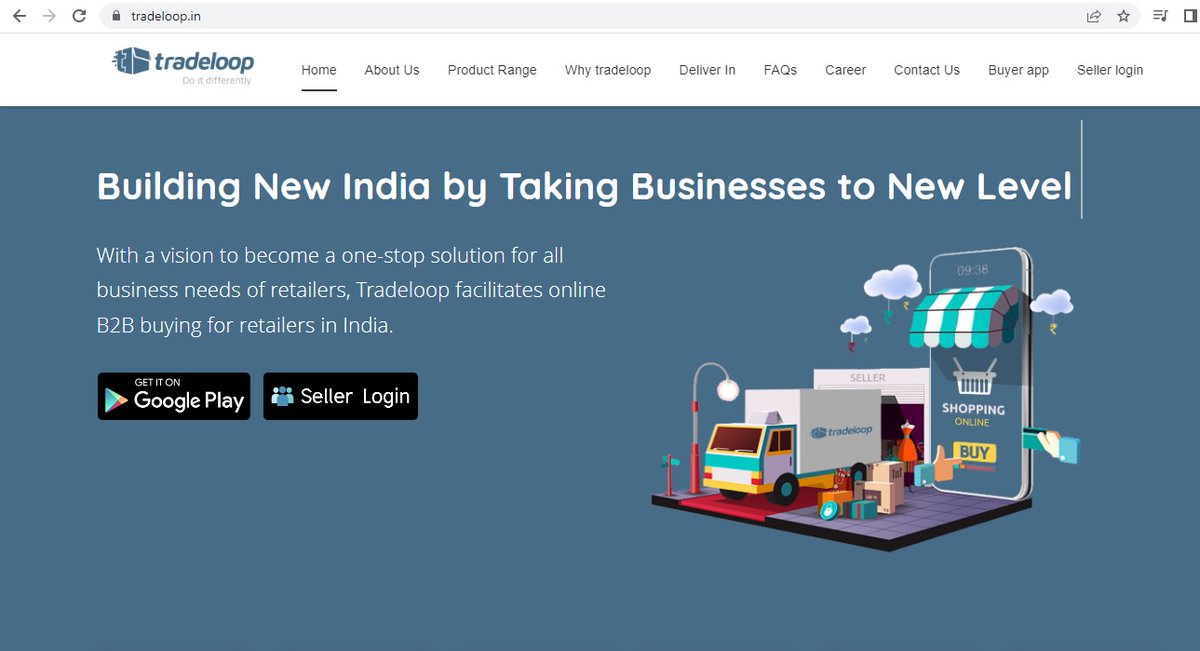Screen dimensions: 1200x651
Task: Bookmark this page with the star icon
Action: pos(1123,16)
